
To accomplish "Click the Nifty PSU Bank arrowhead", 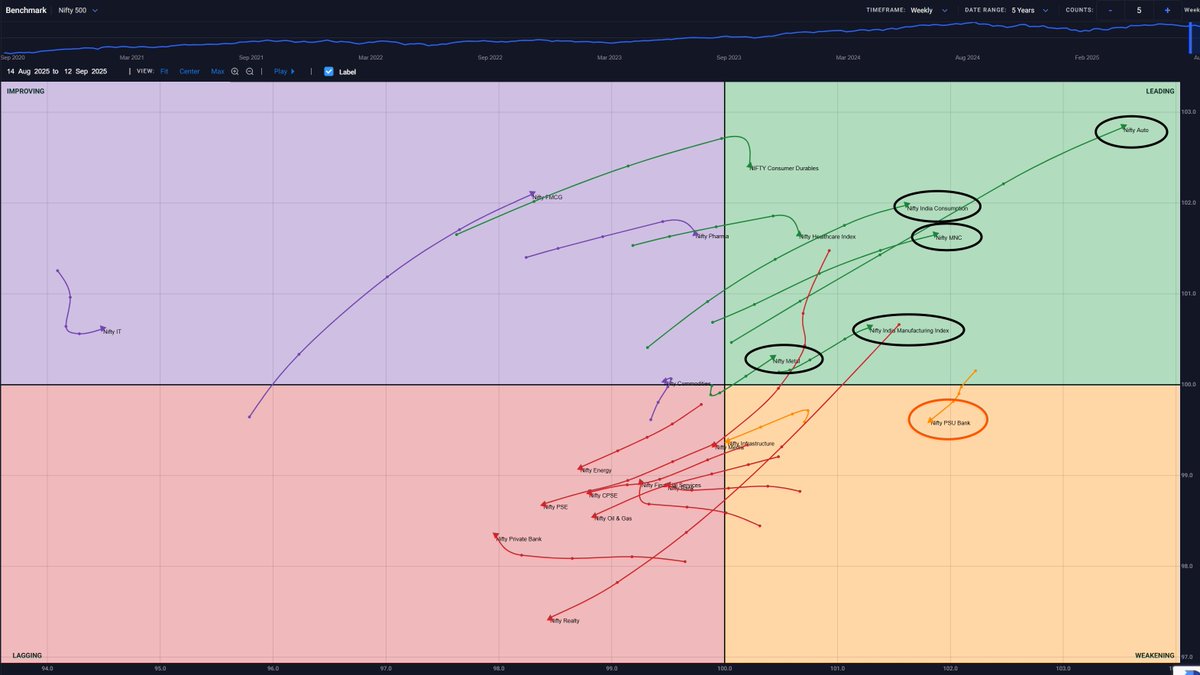I will click(930, 421).
